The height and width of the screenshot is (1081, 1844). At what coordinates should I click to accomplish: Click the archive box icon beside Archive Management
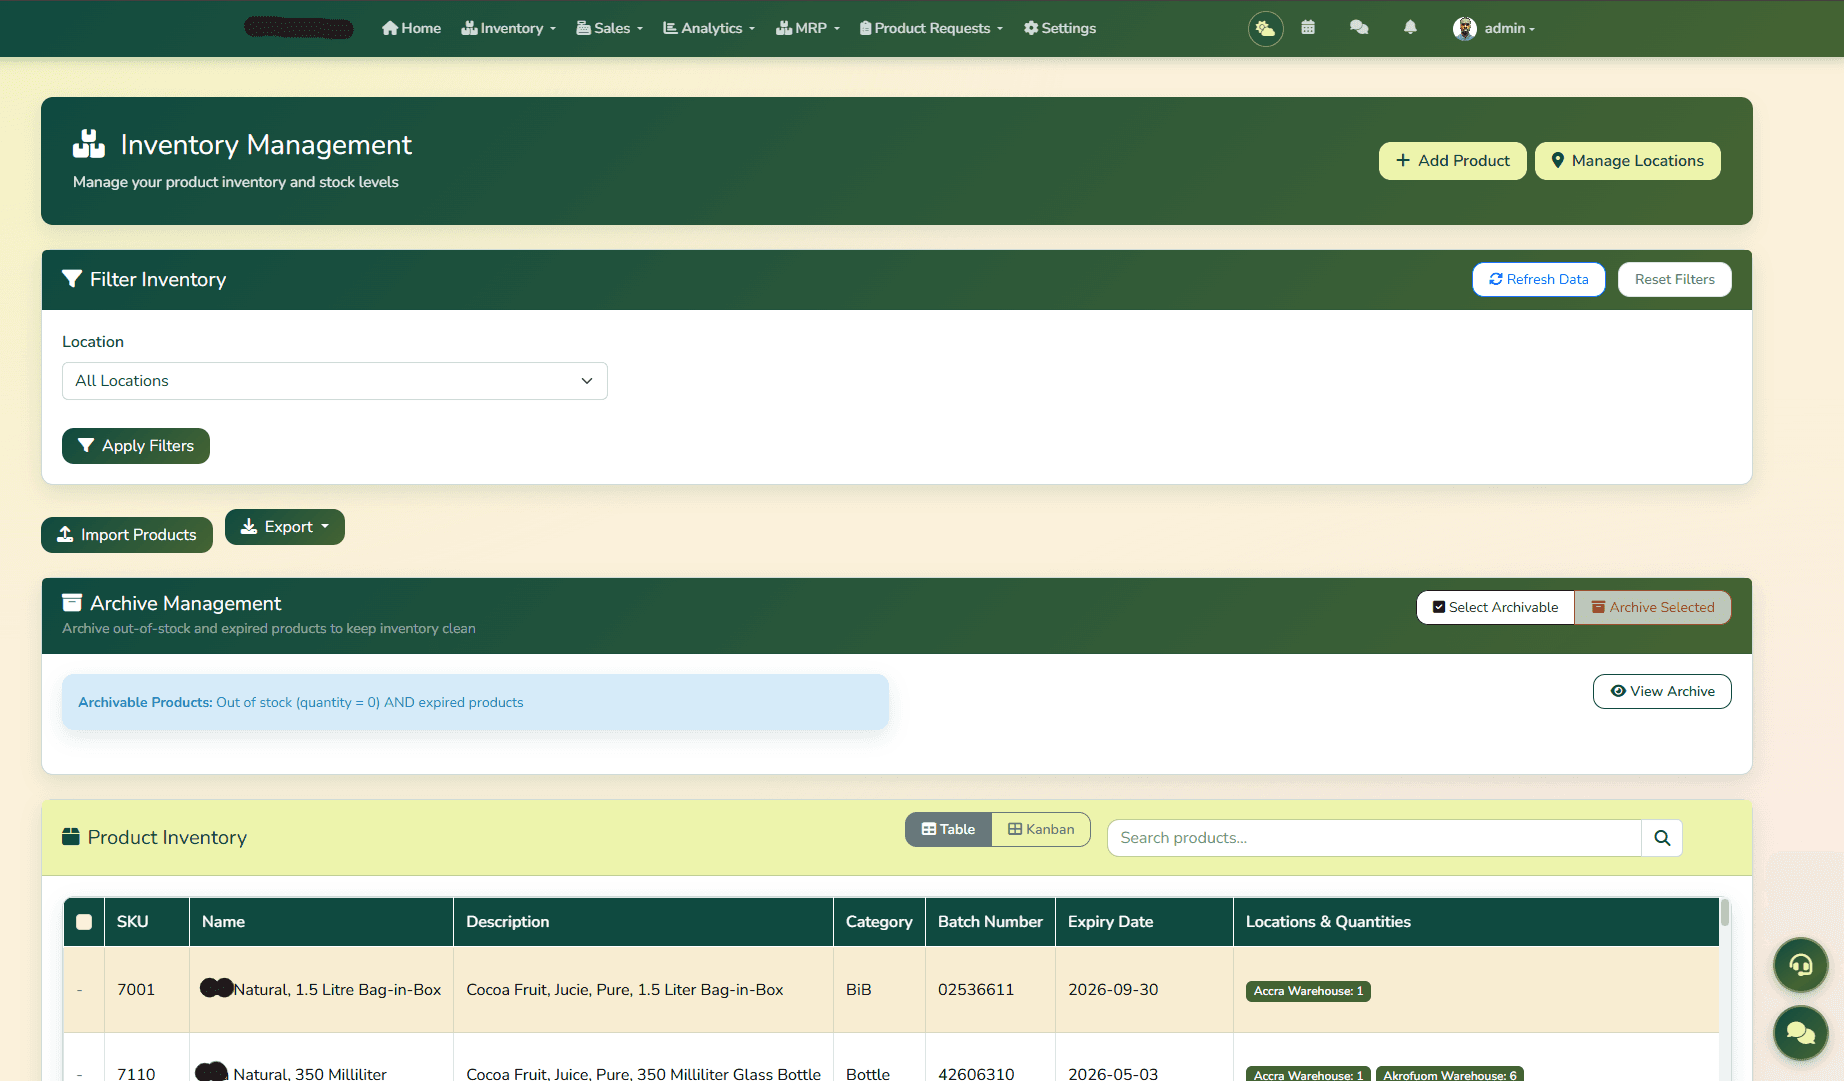tap(72, 603)
